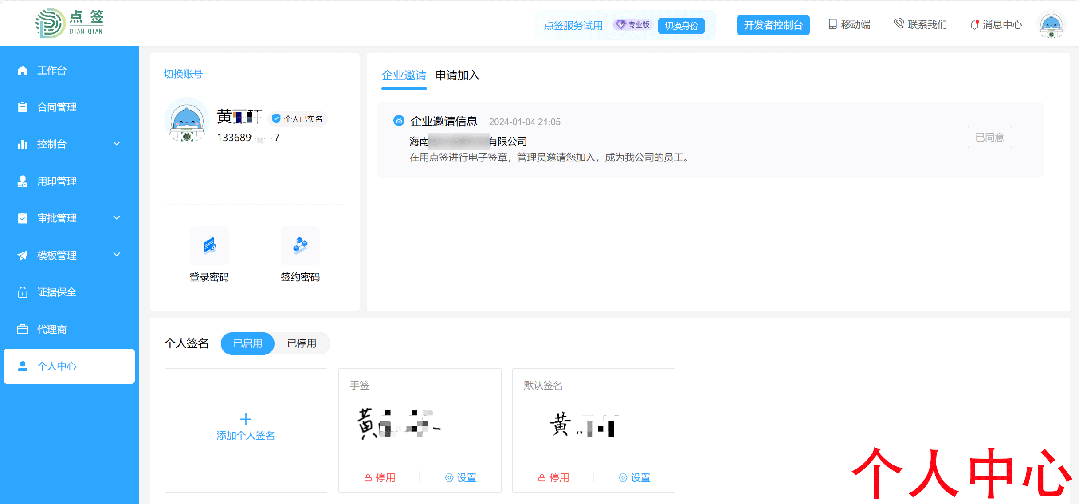Image resolution: width=1079 pixels, height=504 pixels.
Task: Click the 点签 logo in the header
Action: click(x=70, y=24)
